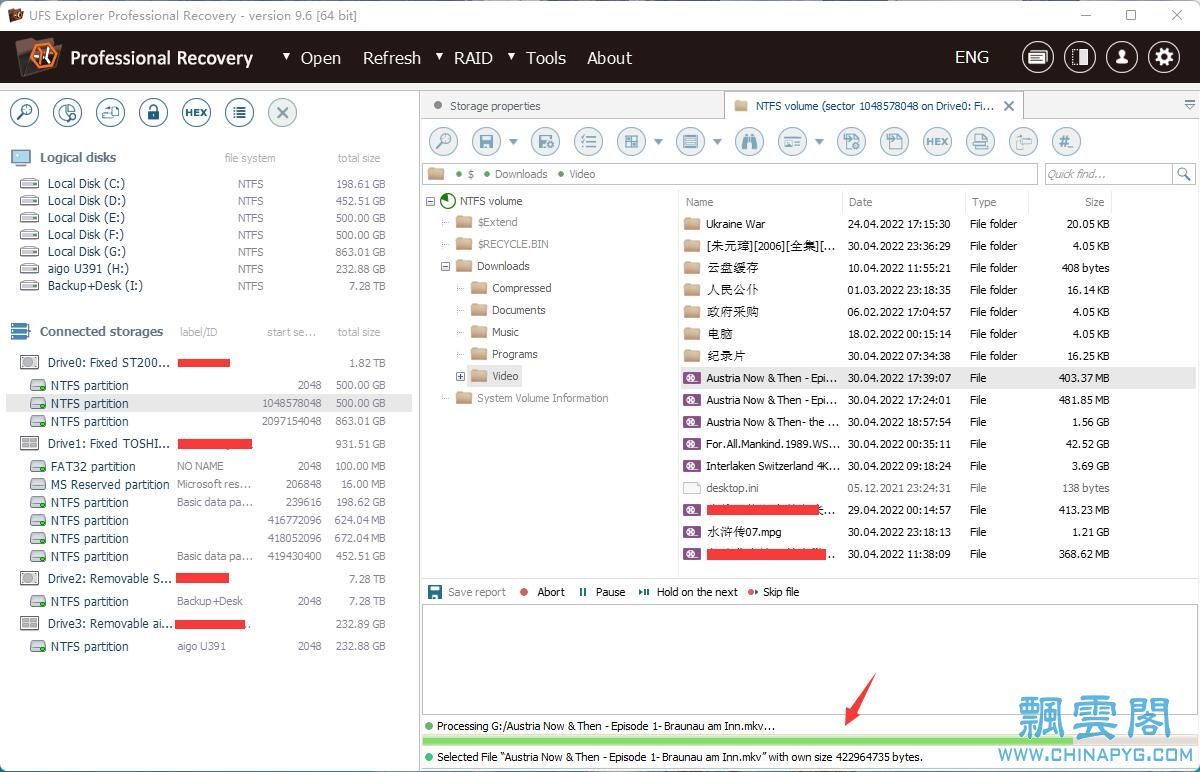Click Save report button

pos(467,592)
